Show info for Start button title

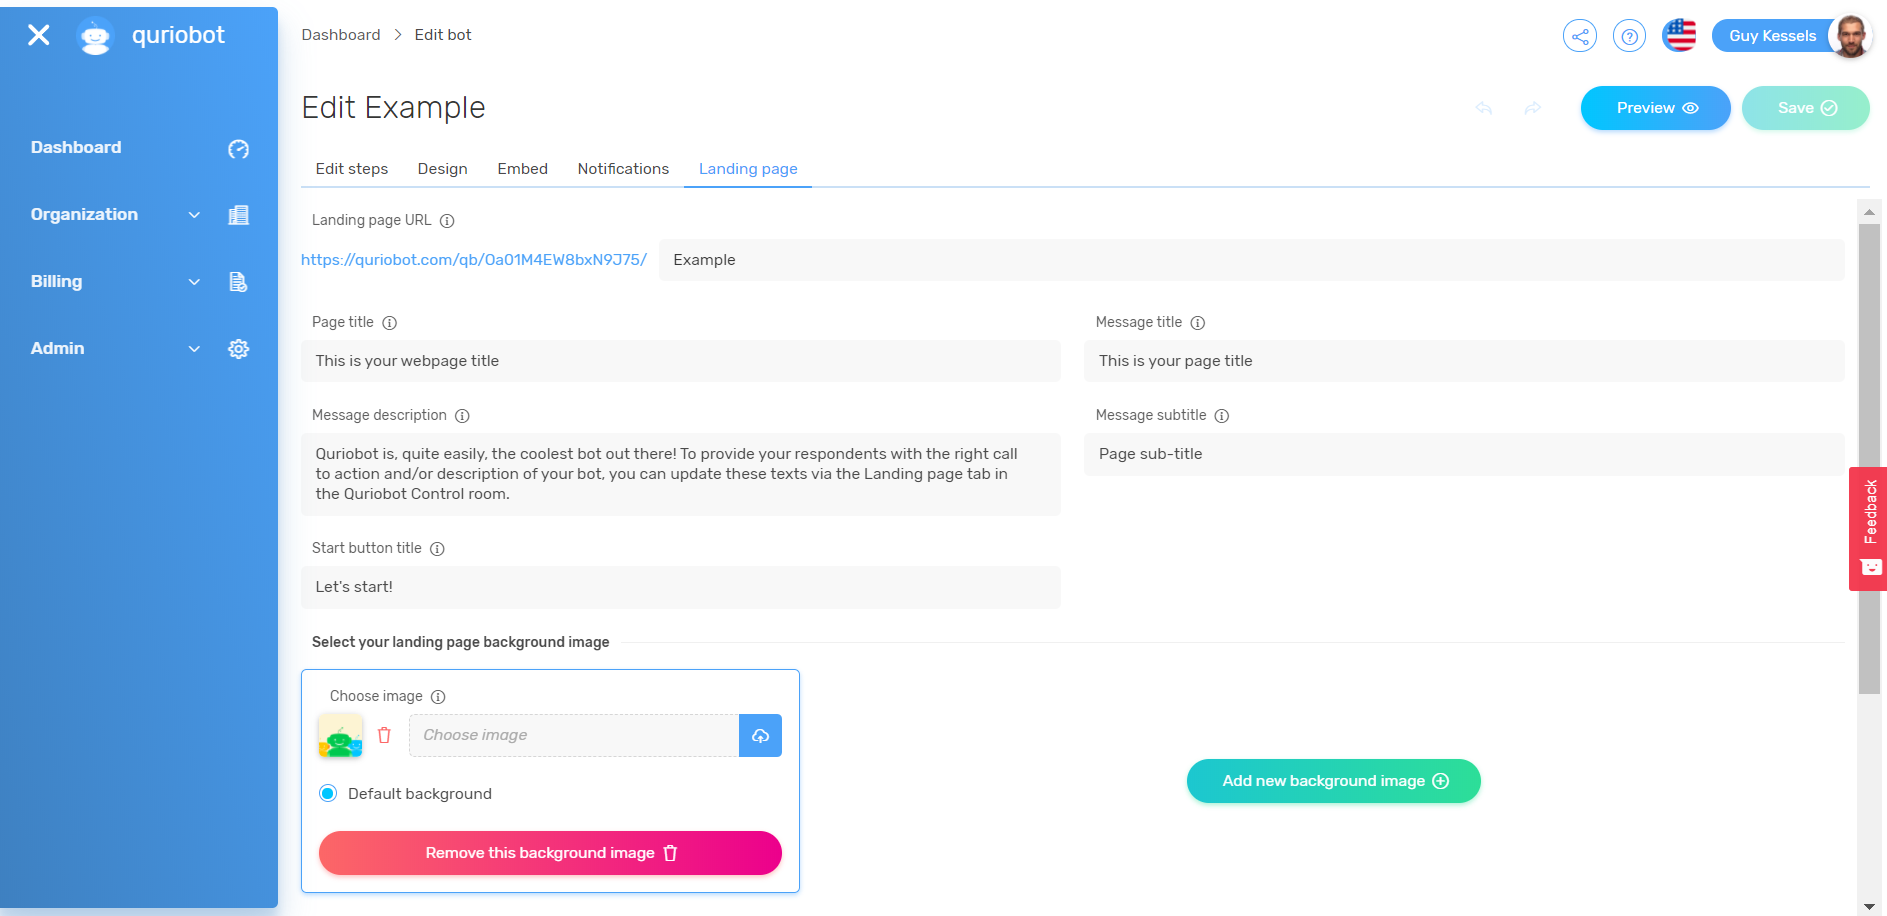tap(437, 549)
